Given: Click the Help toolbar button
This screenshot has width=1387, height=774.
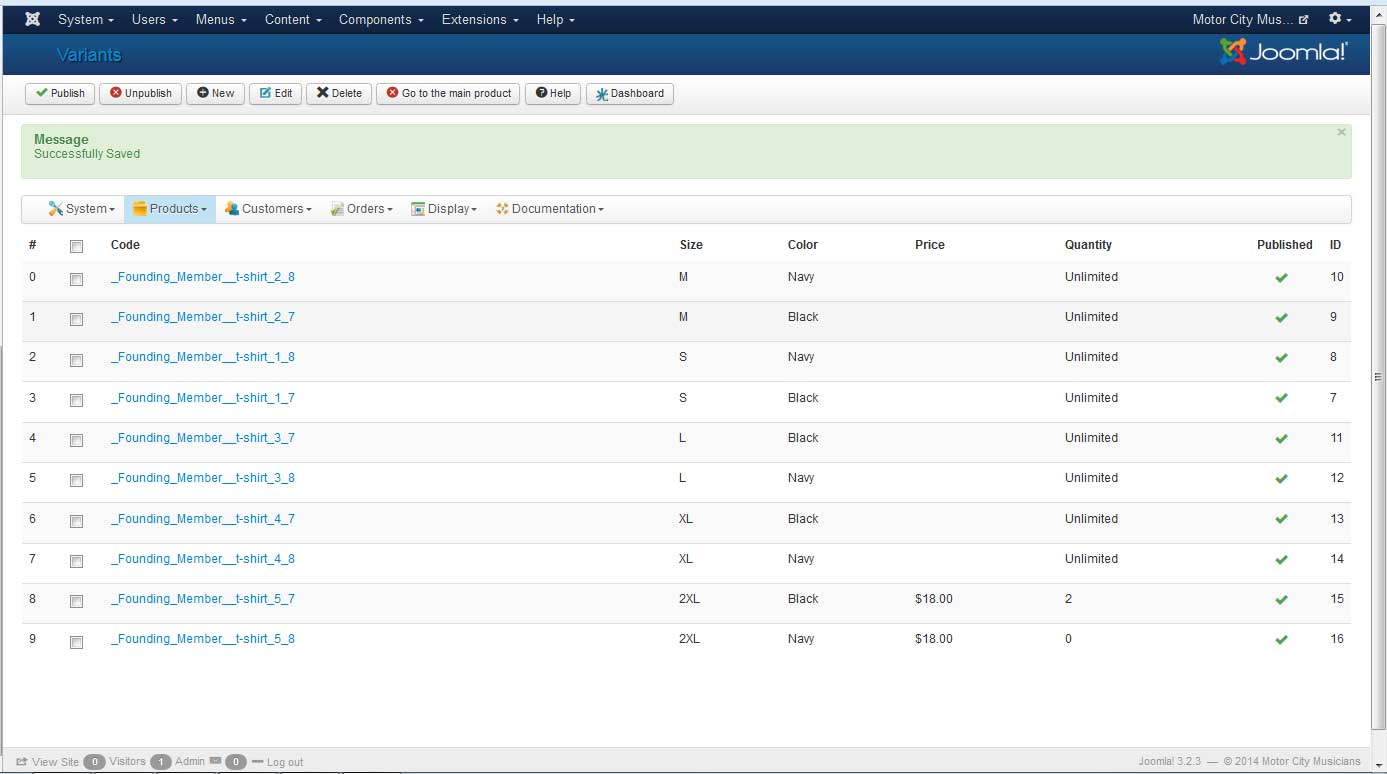Looking at the screenshot, I should [553, 93].
